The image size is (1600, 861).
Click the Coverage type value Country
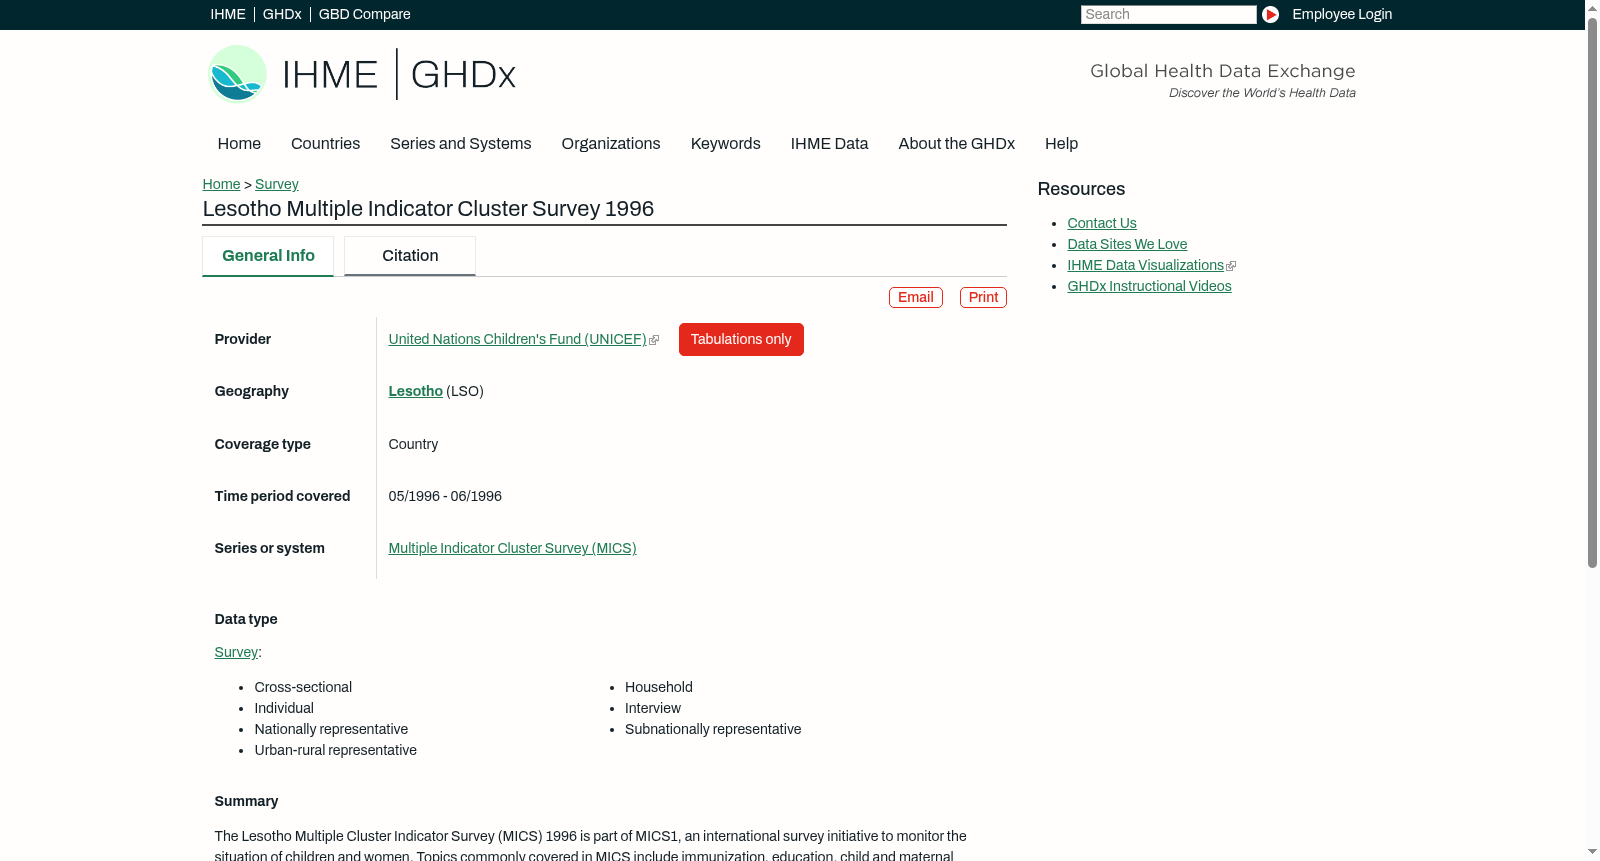coord(413,444)
